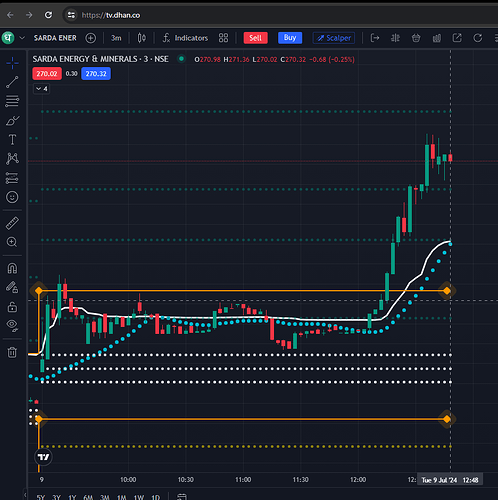498x500 pixels.
Task: Click SARDA ENERGY & MINERALS chart title
Action: 100,59
